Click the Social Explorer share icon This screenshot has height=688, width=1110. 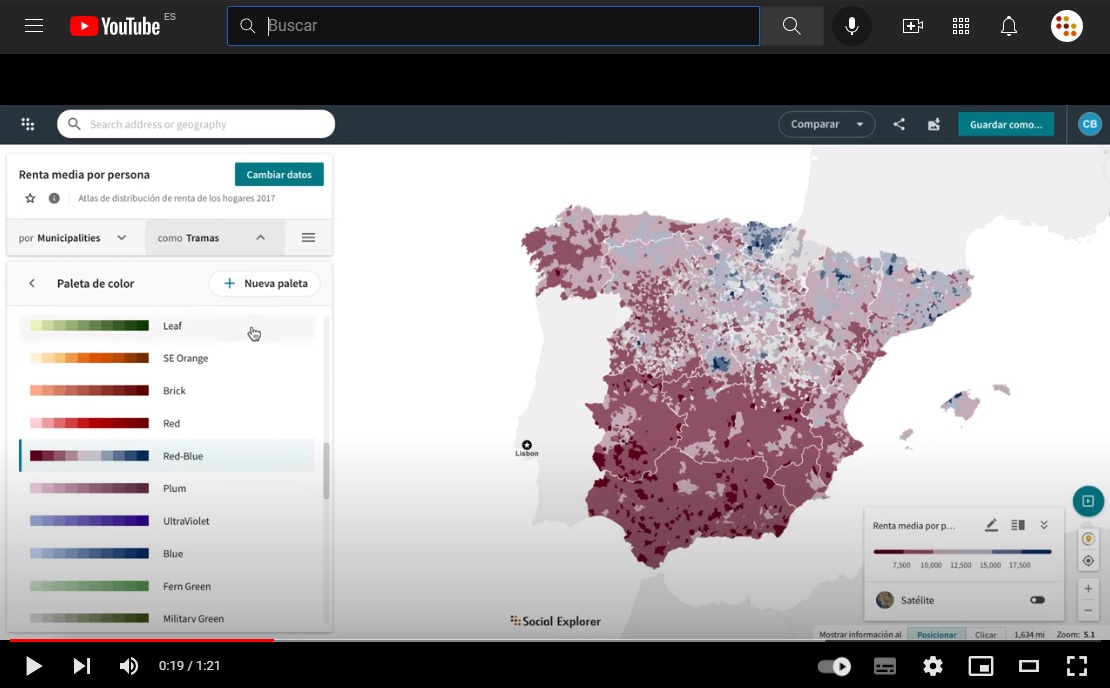(x=899, y=124)
